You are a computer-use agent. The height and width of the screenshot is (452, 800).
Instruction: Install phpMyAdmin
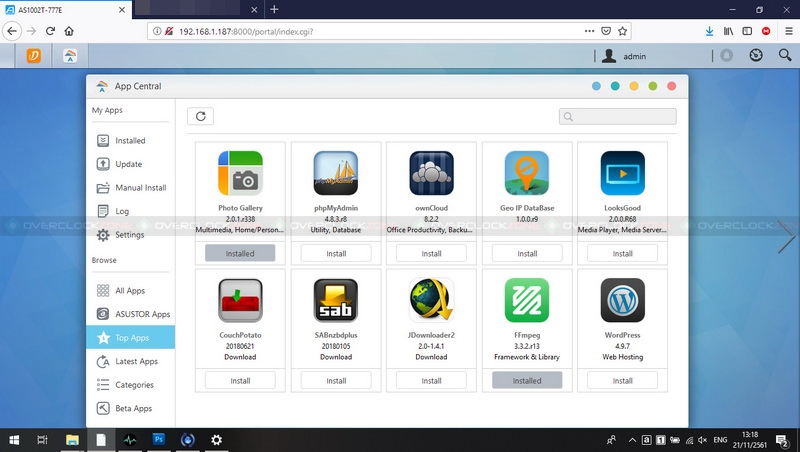(x=336, y=253)
